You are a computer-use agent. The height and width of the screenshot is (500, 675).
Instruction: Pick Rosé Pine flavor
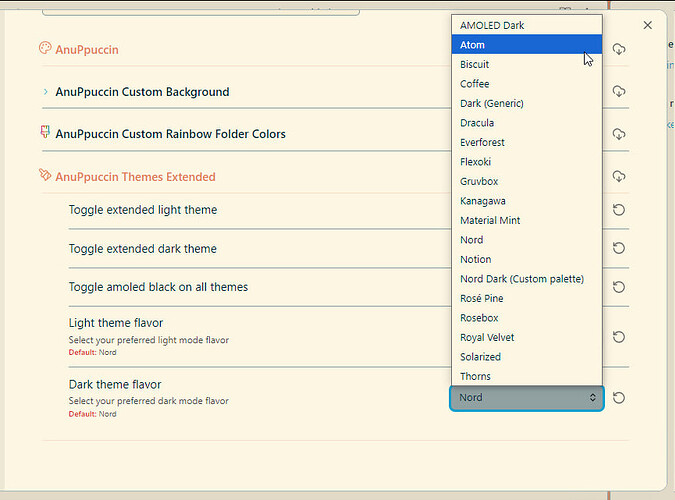click(526, 298)
